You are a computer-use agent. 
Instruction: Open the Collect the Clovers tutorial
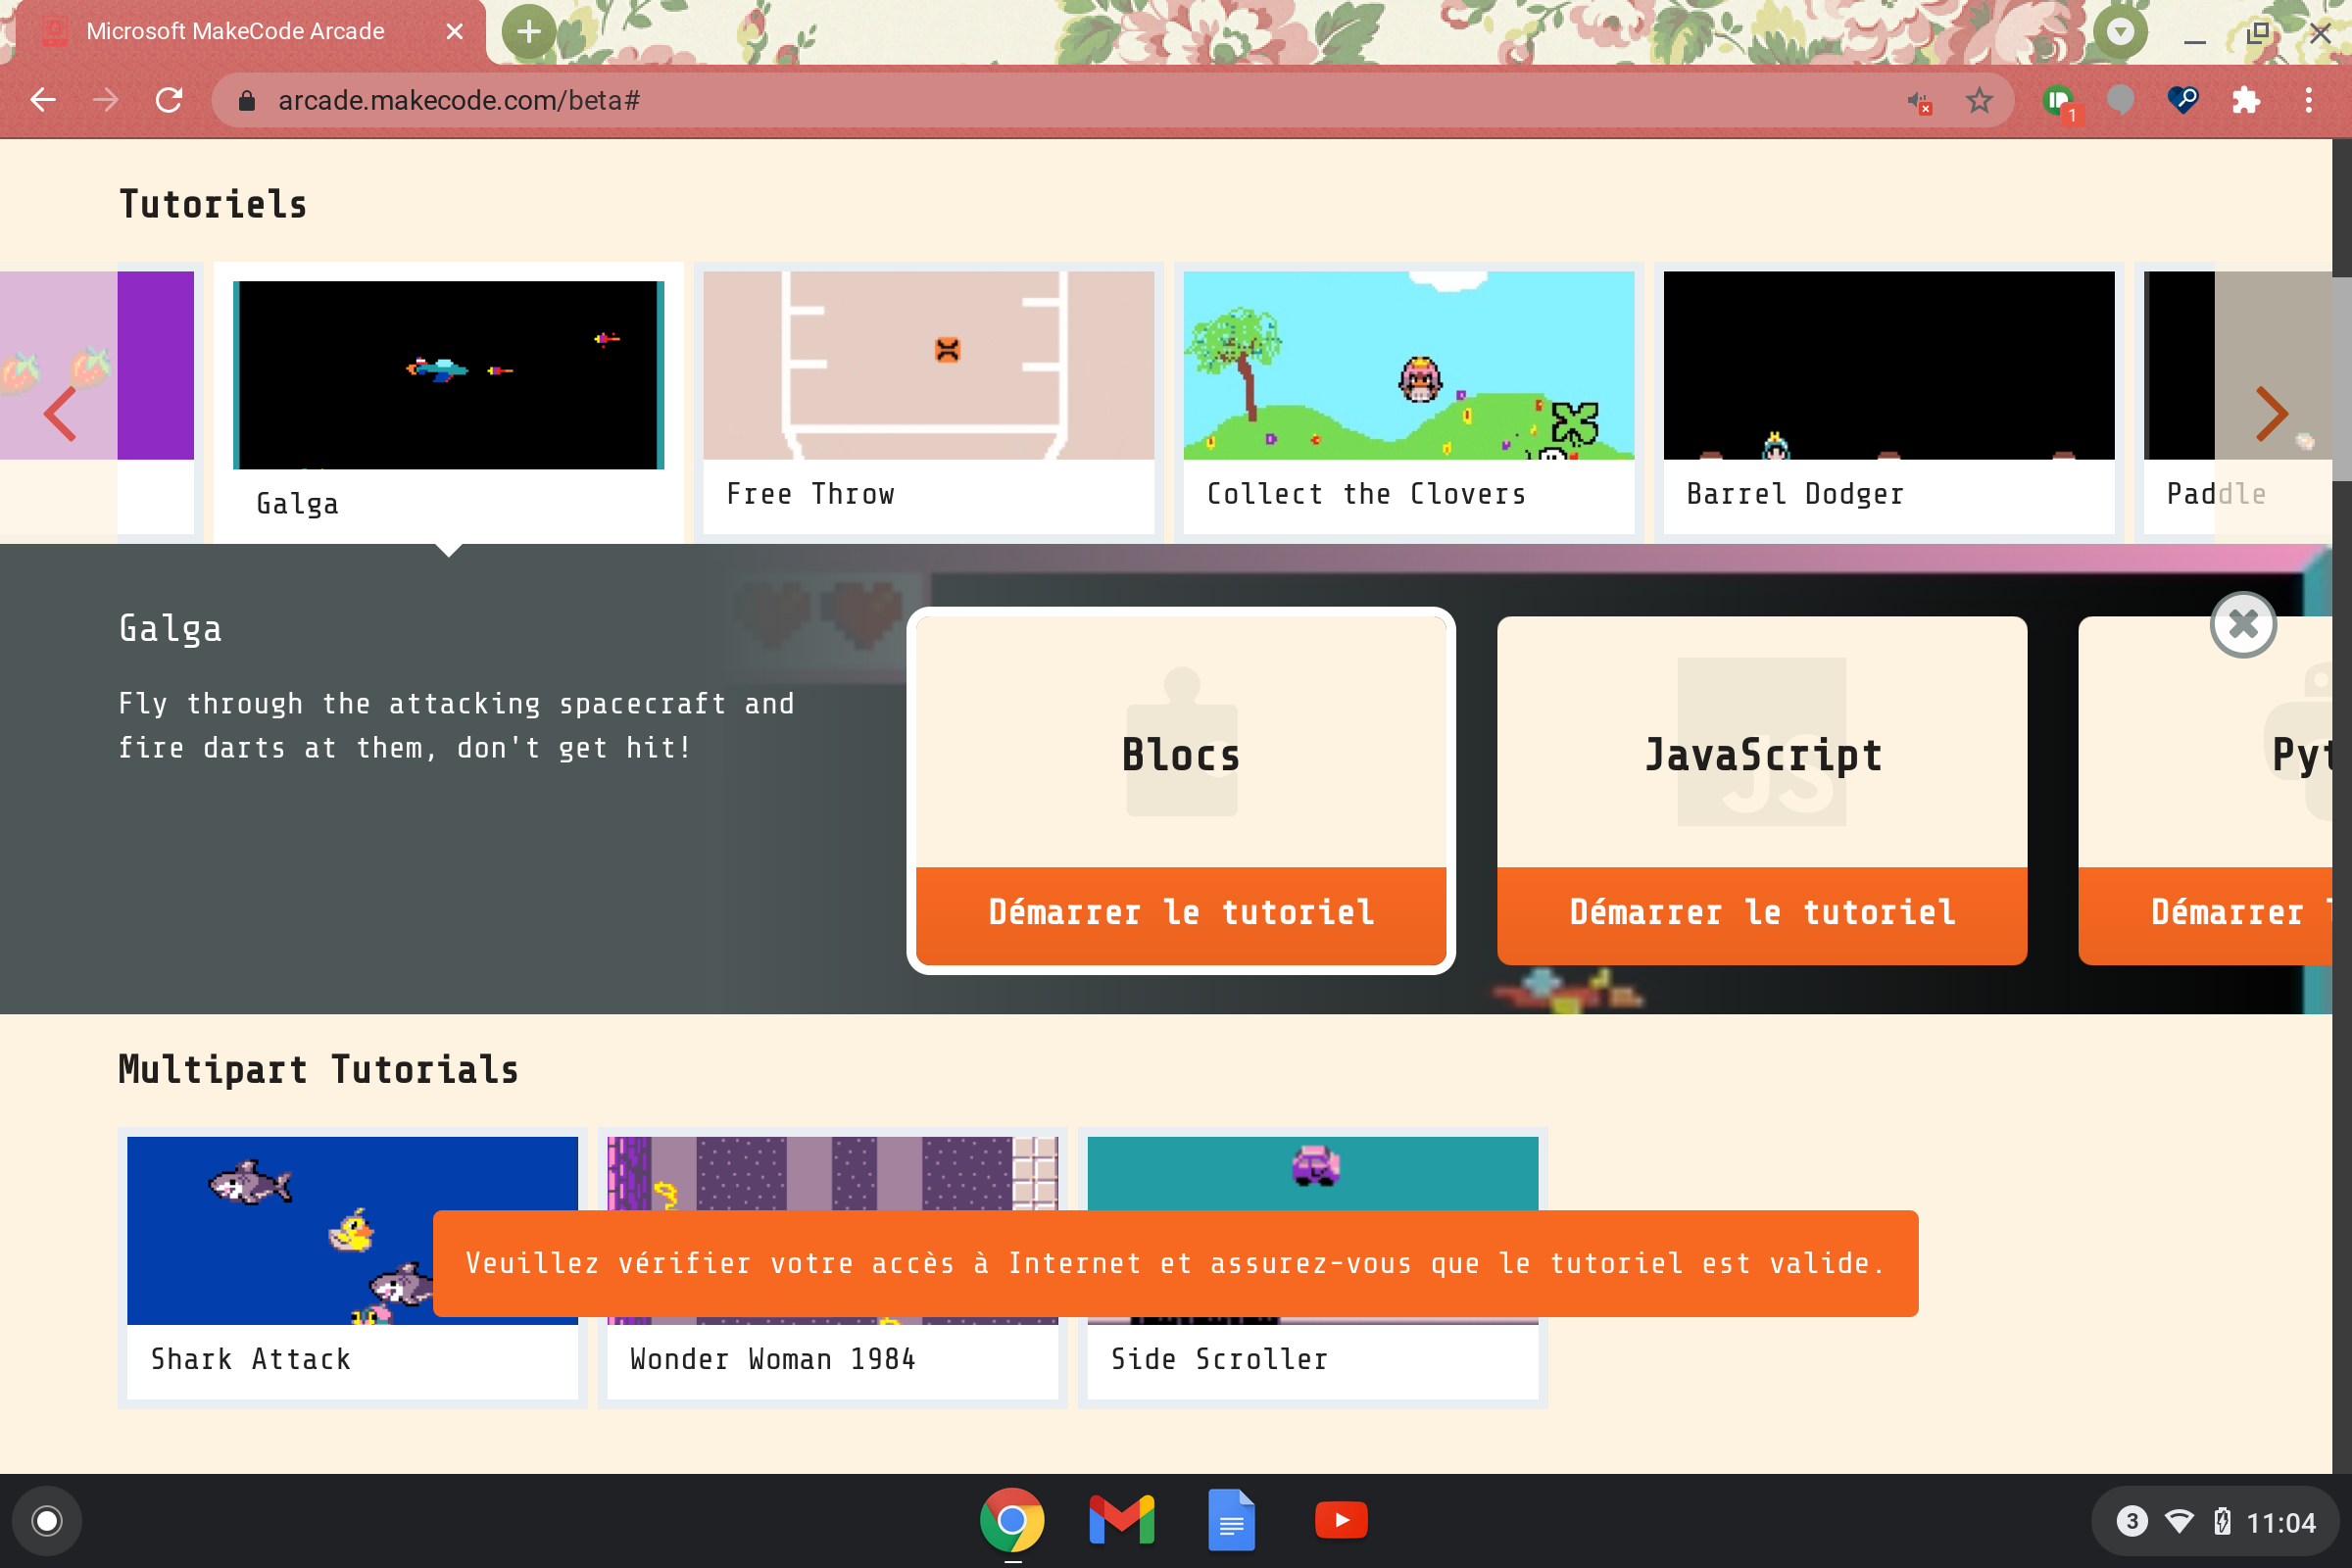point(1408,402)
